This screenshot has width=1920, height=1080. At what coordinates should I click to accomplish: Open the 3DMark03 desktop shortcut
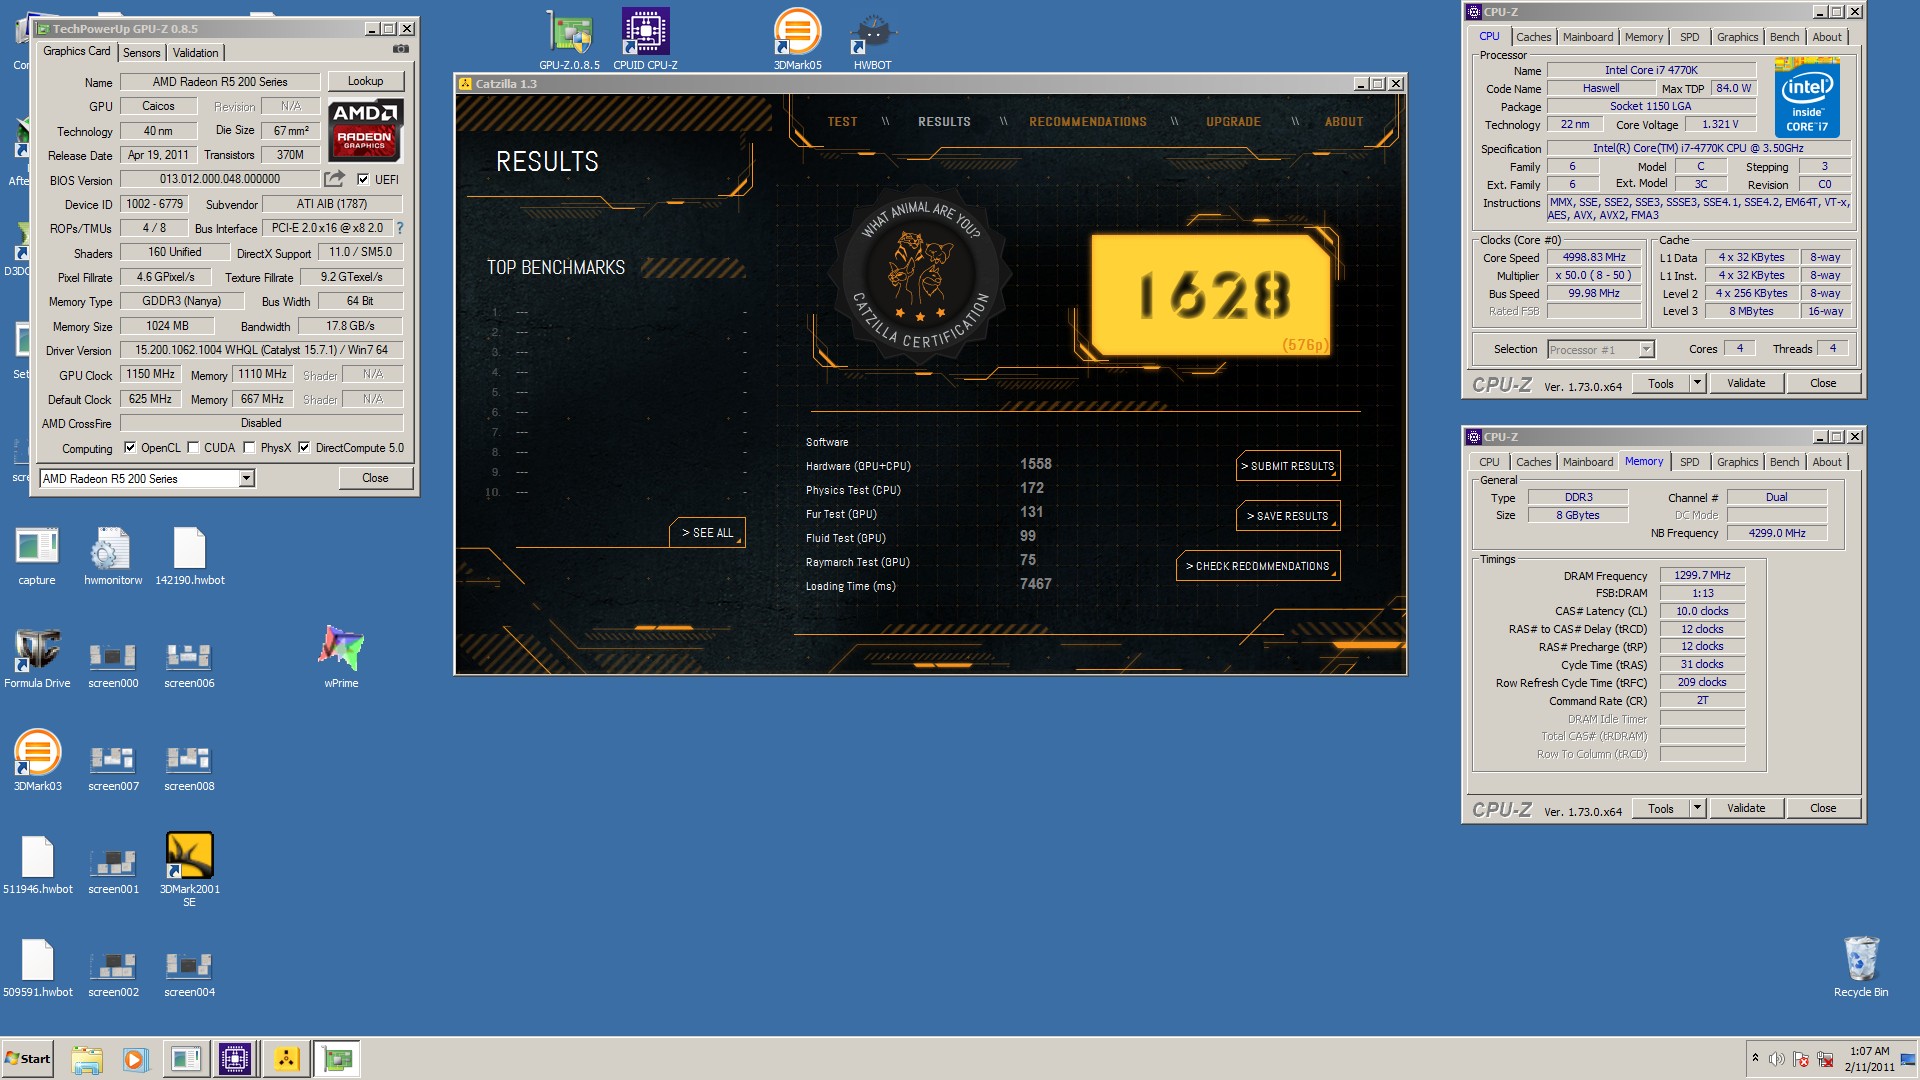tap(37, 762)
